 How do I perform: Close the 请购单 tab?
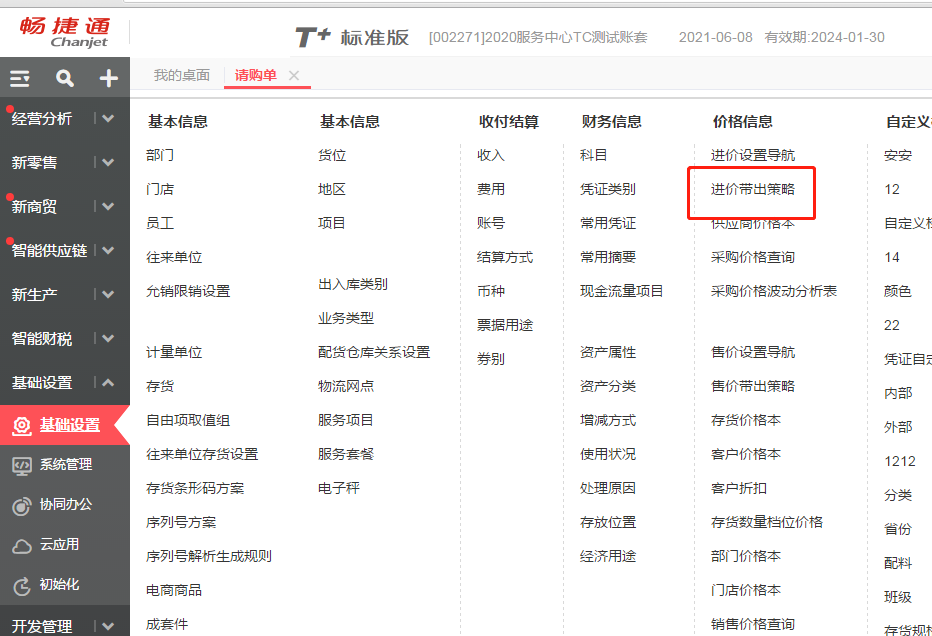coord(294,75)
